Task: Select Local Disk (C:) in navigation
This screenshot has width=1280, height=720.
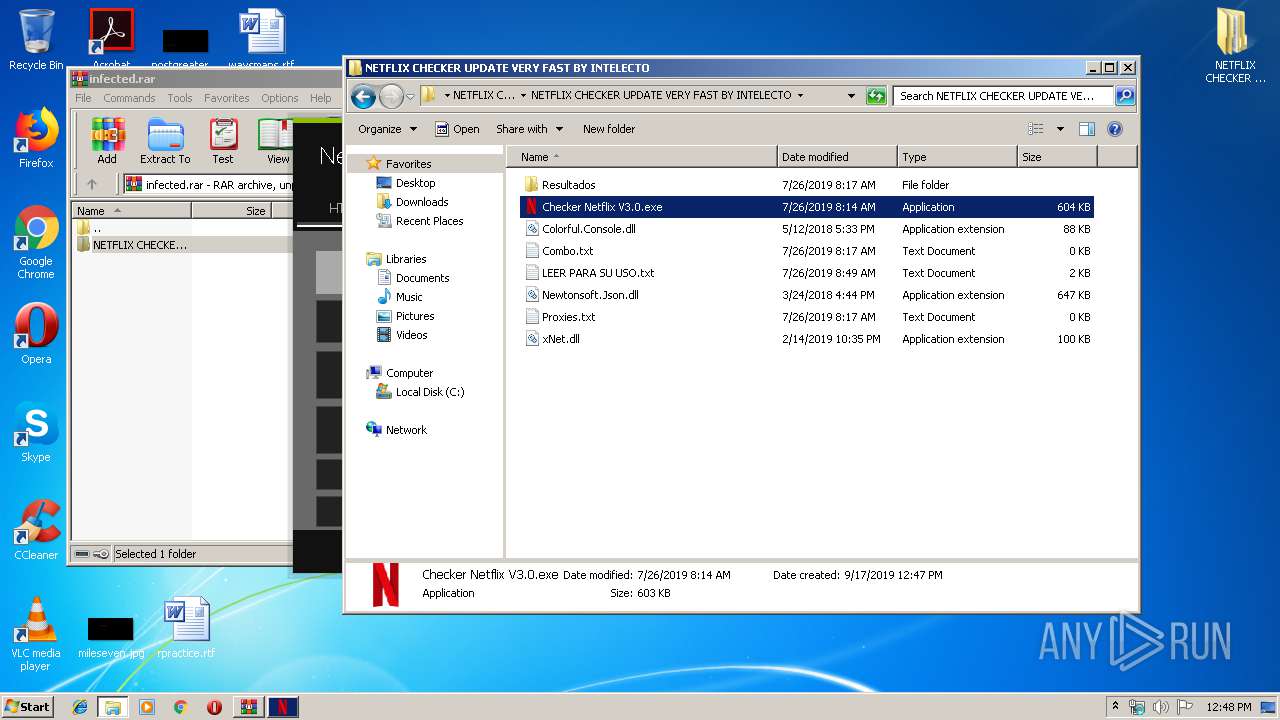Action: tap(429, 392)
